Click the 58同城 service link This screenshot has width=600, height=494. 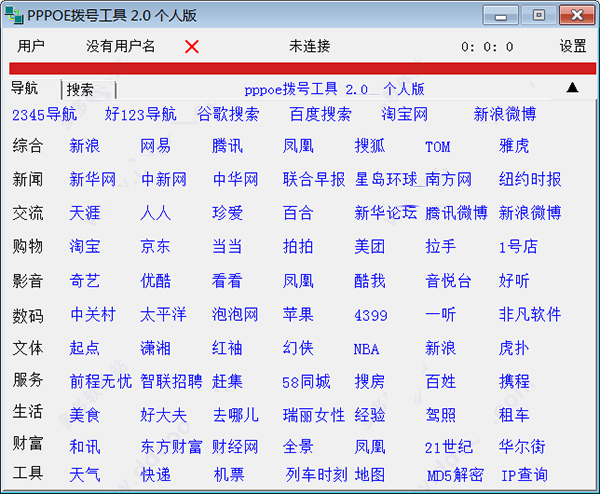pos(306,382)
